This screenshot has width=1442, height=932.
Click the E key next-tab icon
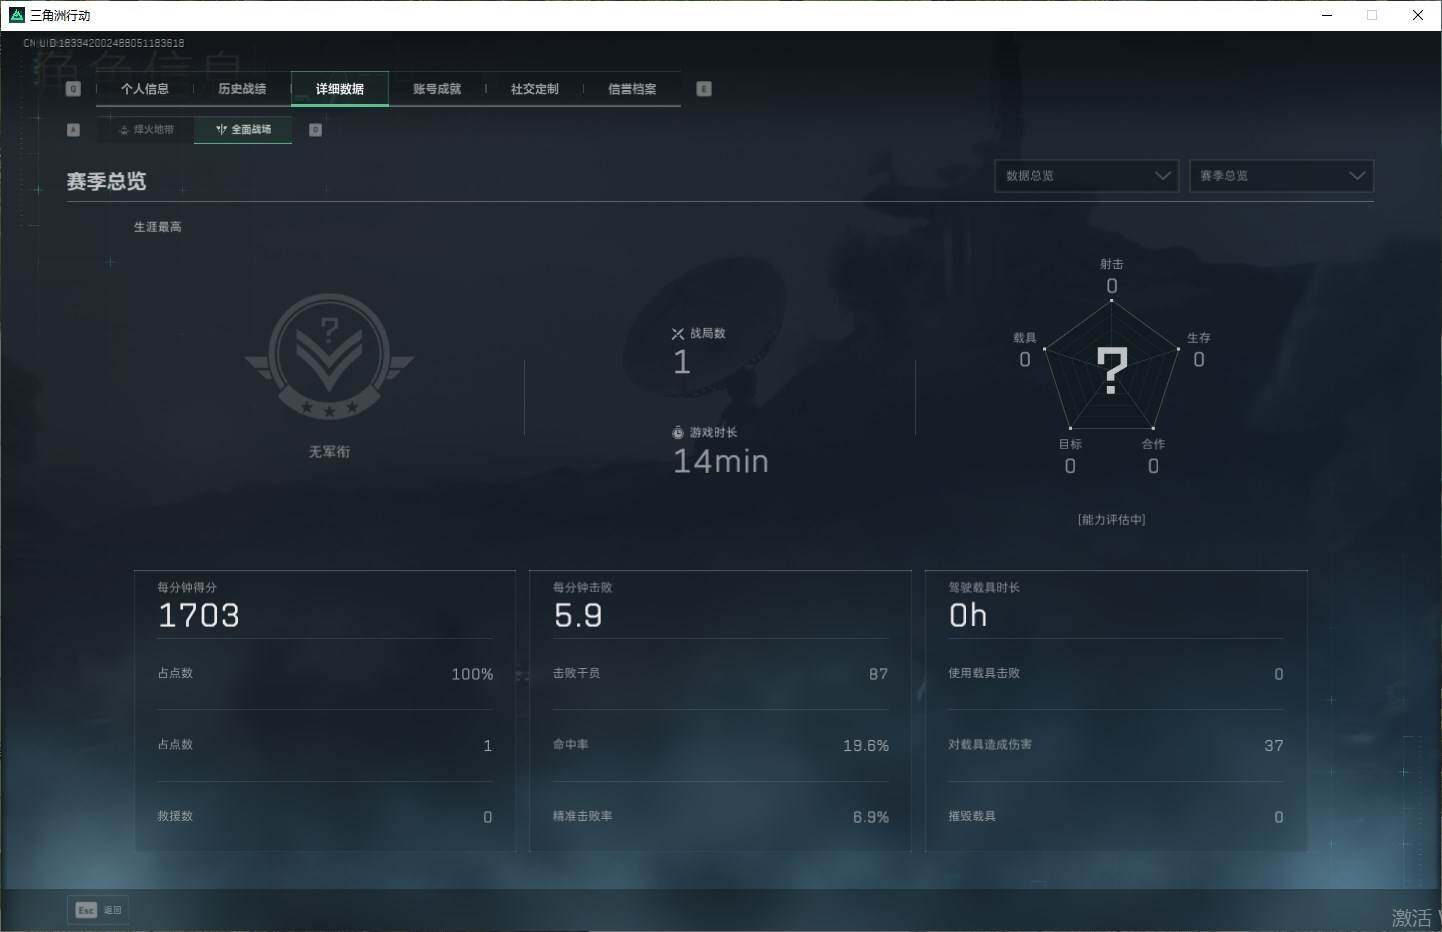(704, 89)
